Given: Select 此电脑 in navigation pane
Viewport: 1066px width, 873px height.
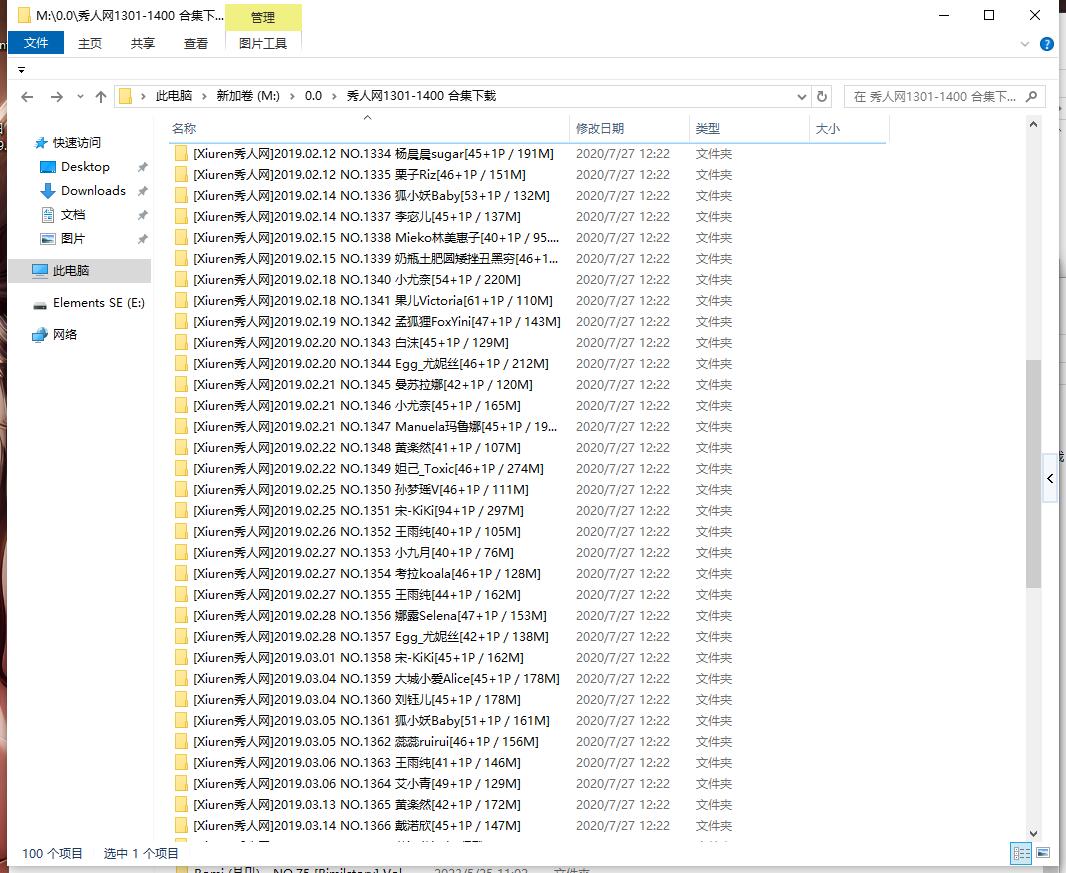Looking at the screenshot, I should [80, 271].
